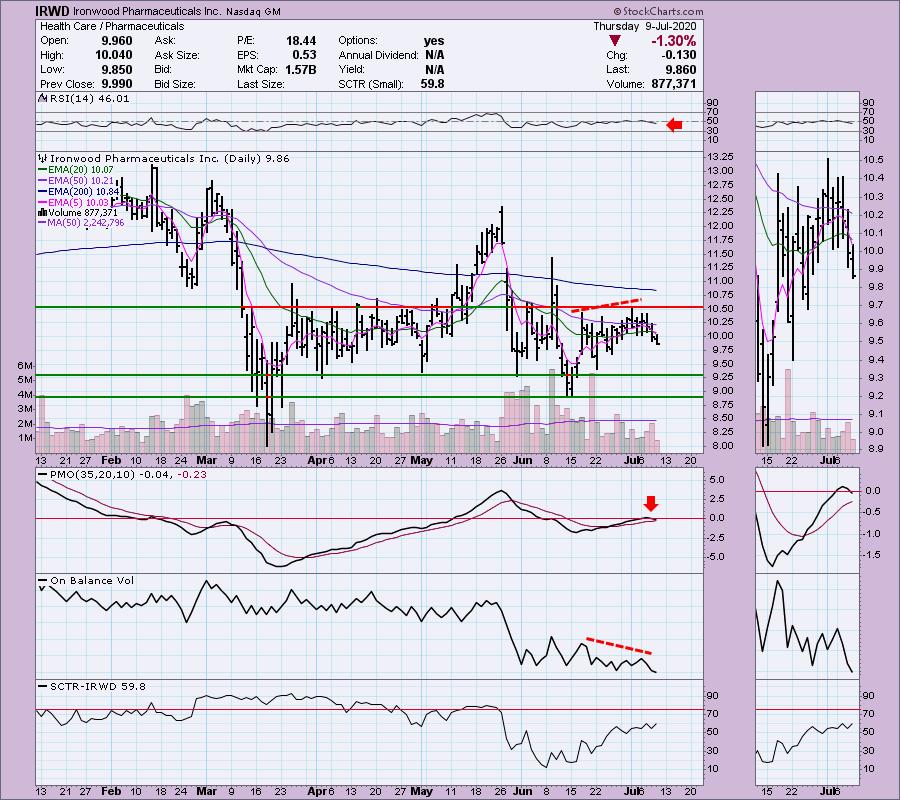900x800 pixels.
Task: Click the IRWD ticker symbol heading
Action: tap(53, 11)
